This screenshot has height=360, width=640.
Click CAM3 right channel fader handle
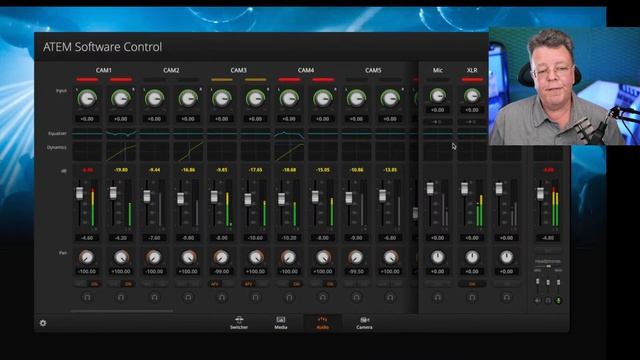click(248, 200)
